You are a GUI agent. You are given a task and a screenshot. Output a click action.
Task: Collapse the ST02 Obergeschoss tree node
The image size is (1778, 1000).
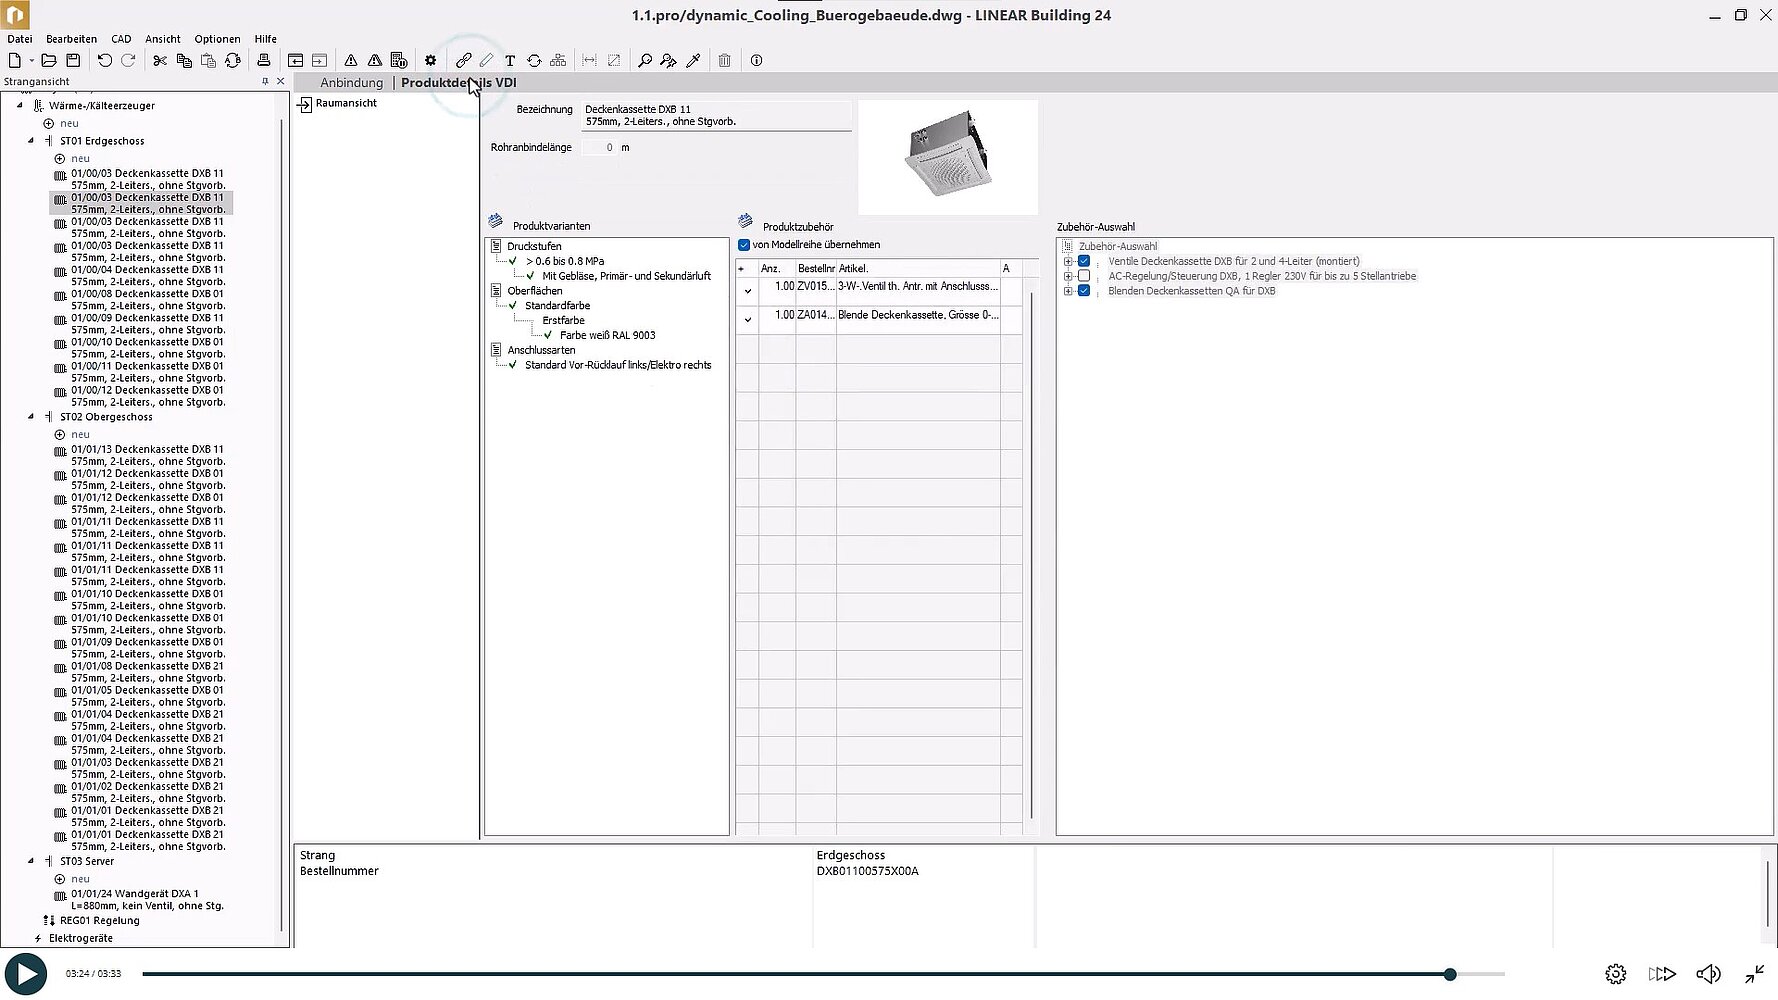pyautogui.click(x=31, y=417)
